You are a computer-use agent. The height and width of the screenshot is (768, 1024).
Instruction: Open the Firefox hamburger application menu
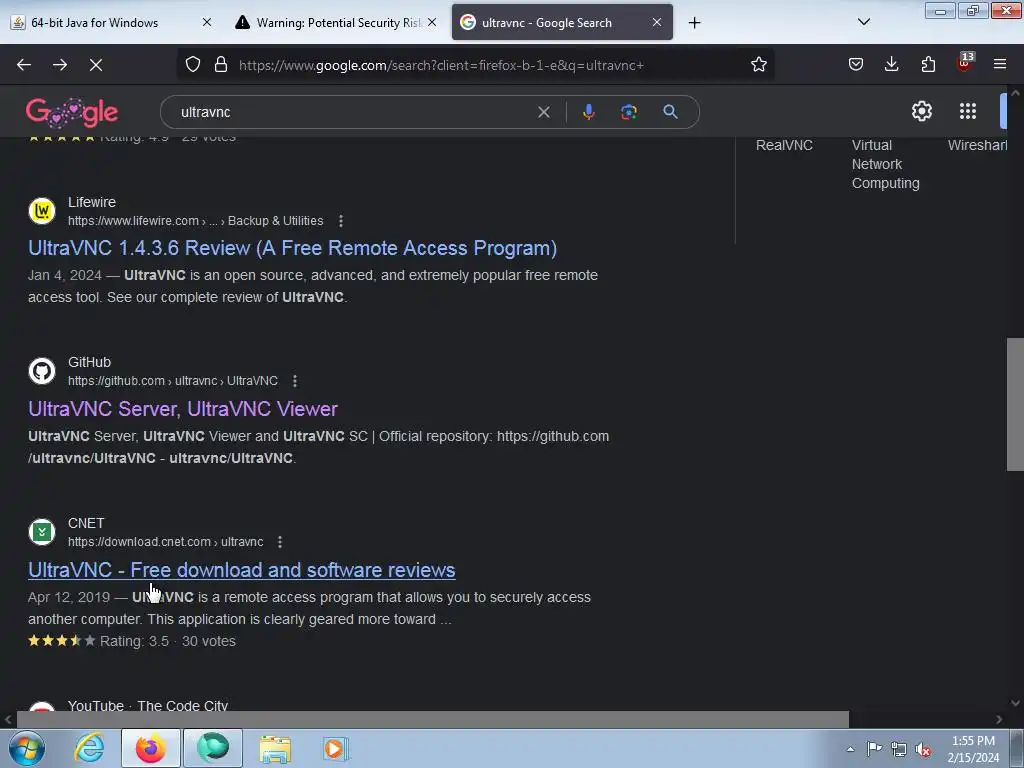coord(999,64)
